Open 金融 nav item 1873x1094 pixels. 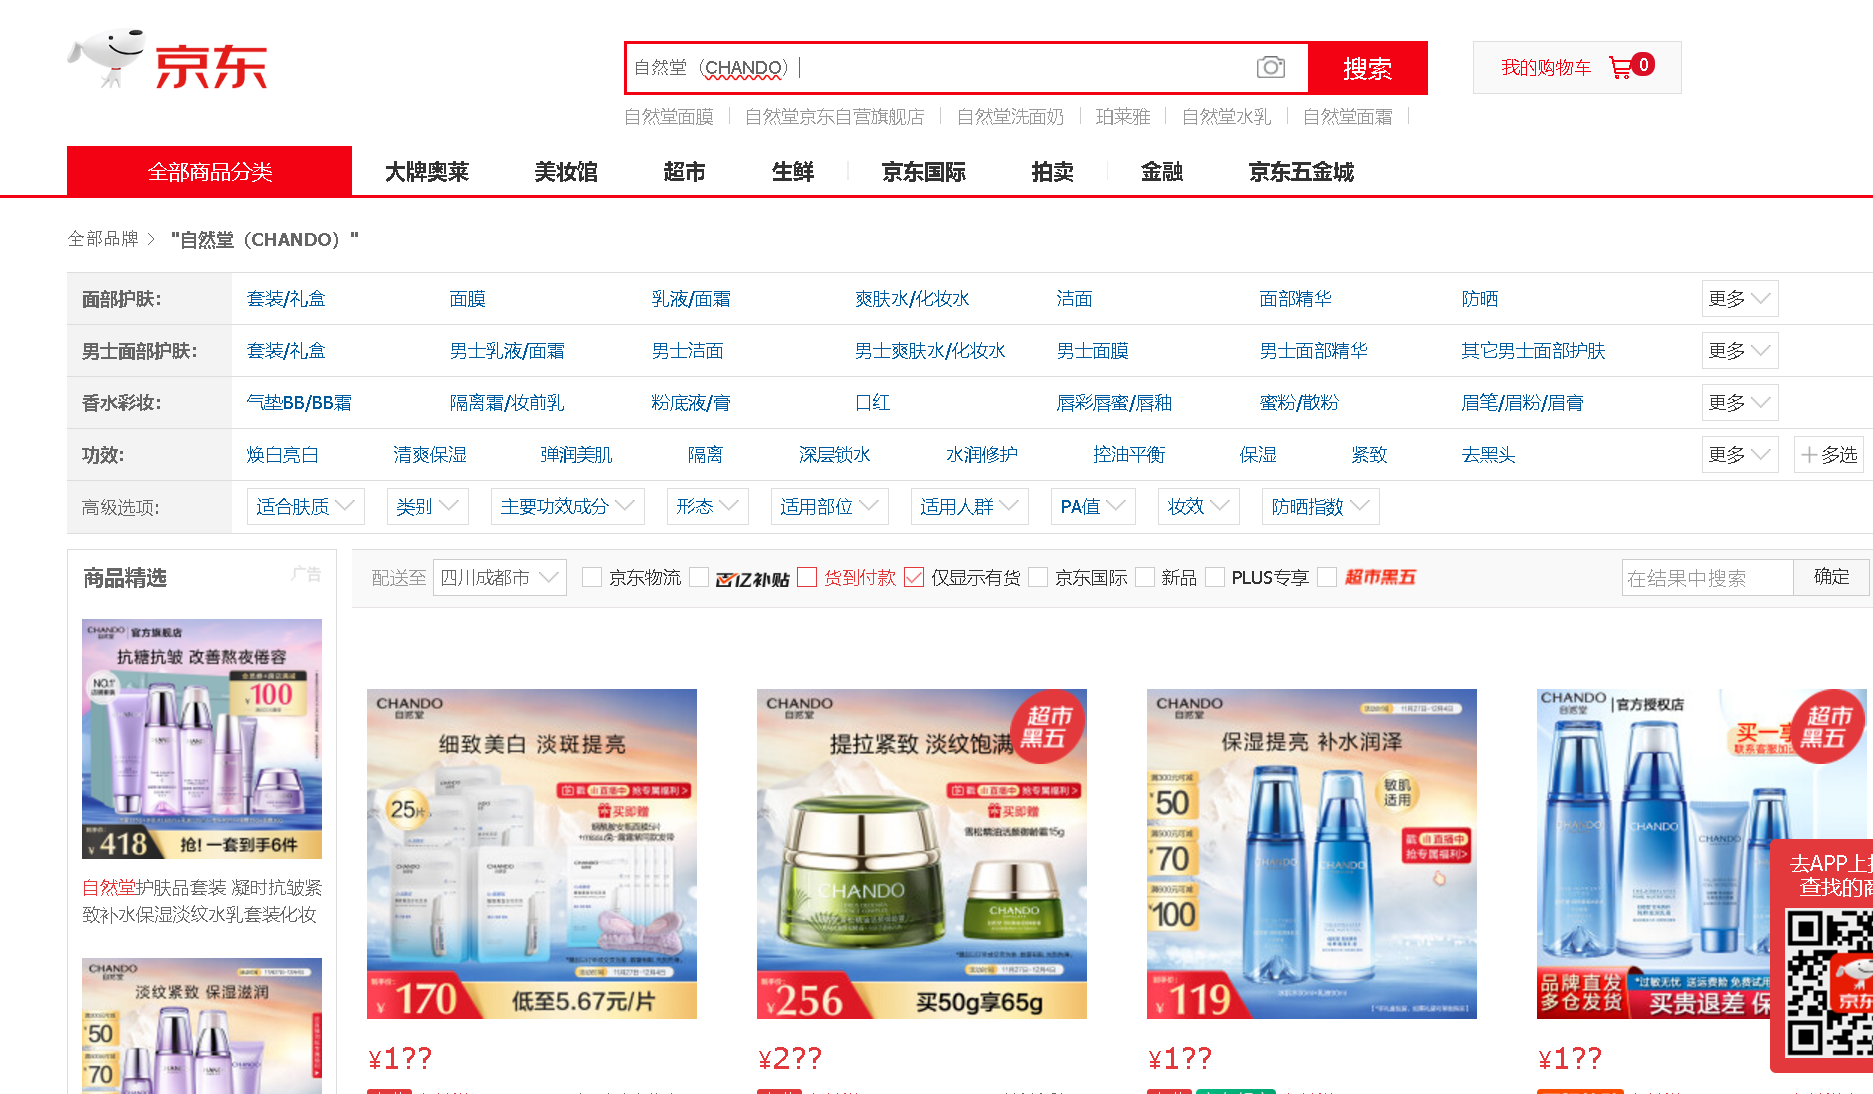tap(1162, 172)
